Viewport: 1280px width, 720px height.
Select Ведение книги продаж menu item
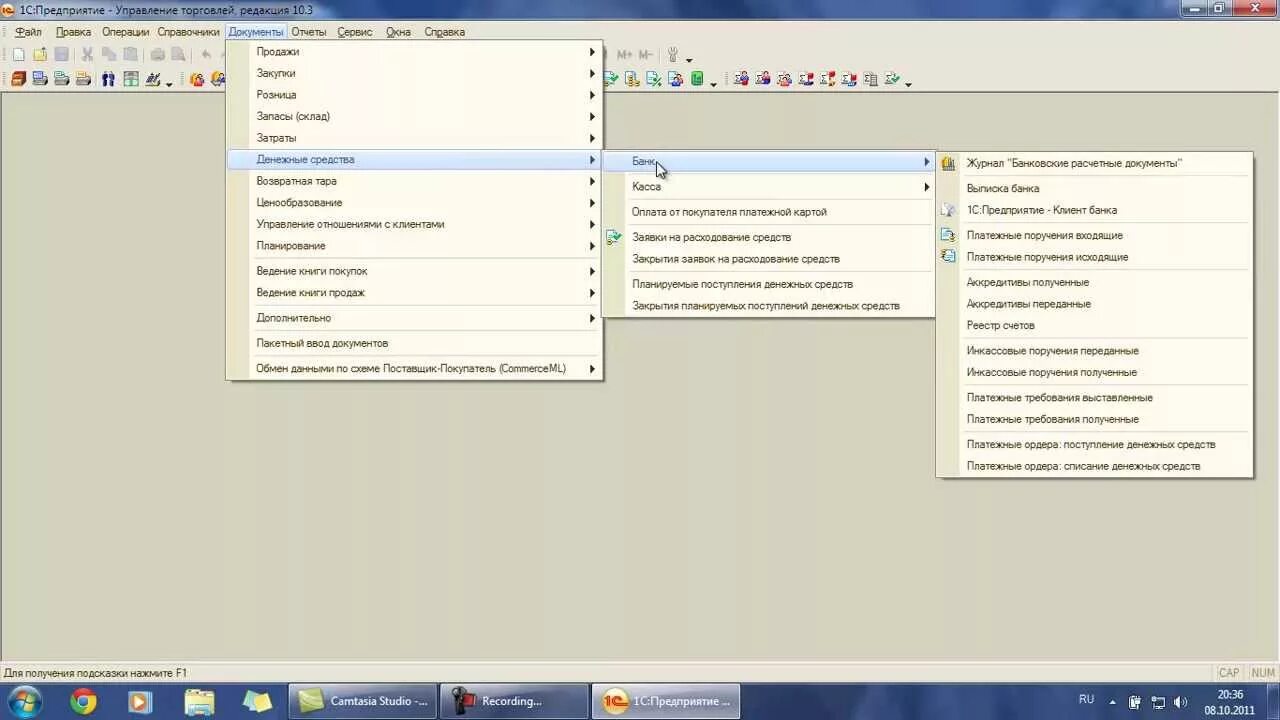415,293
